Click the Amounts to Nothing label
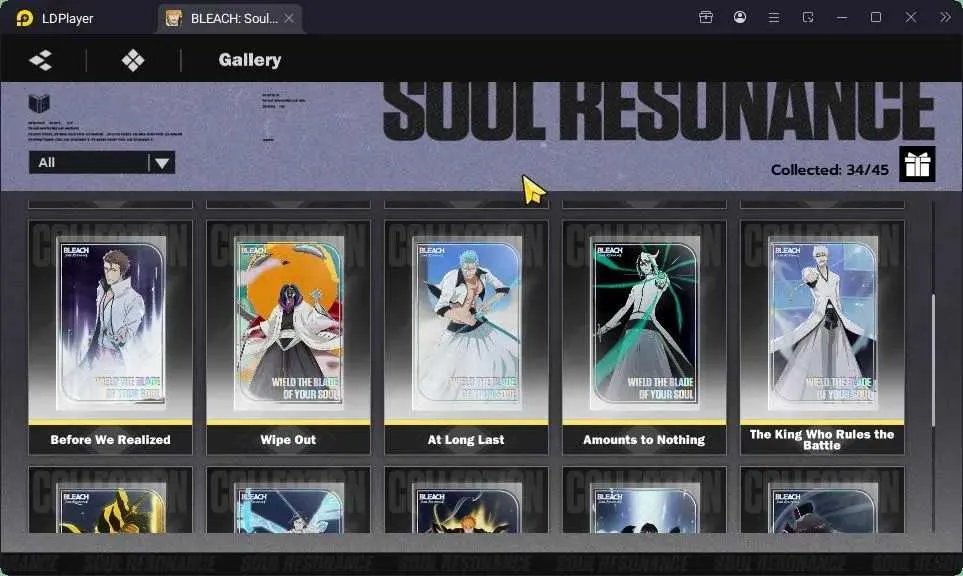963x576 pixels. tap(644, 440)
